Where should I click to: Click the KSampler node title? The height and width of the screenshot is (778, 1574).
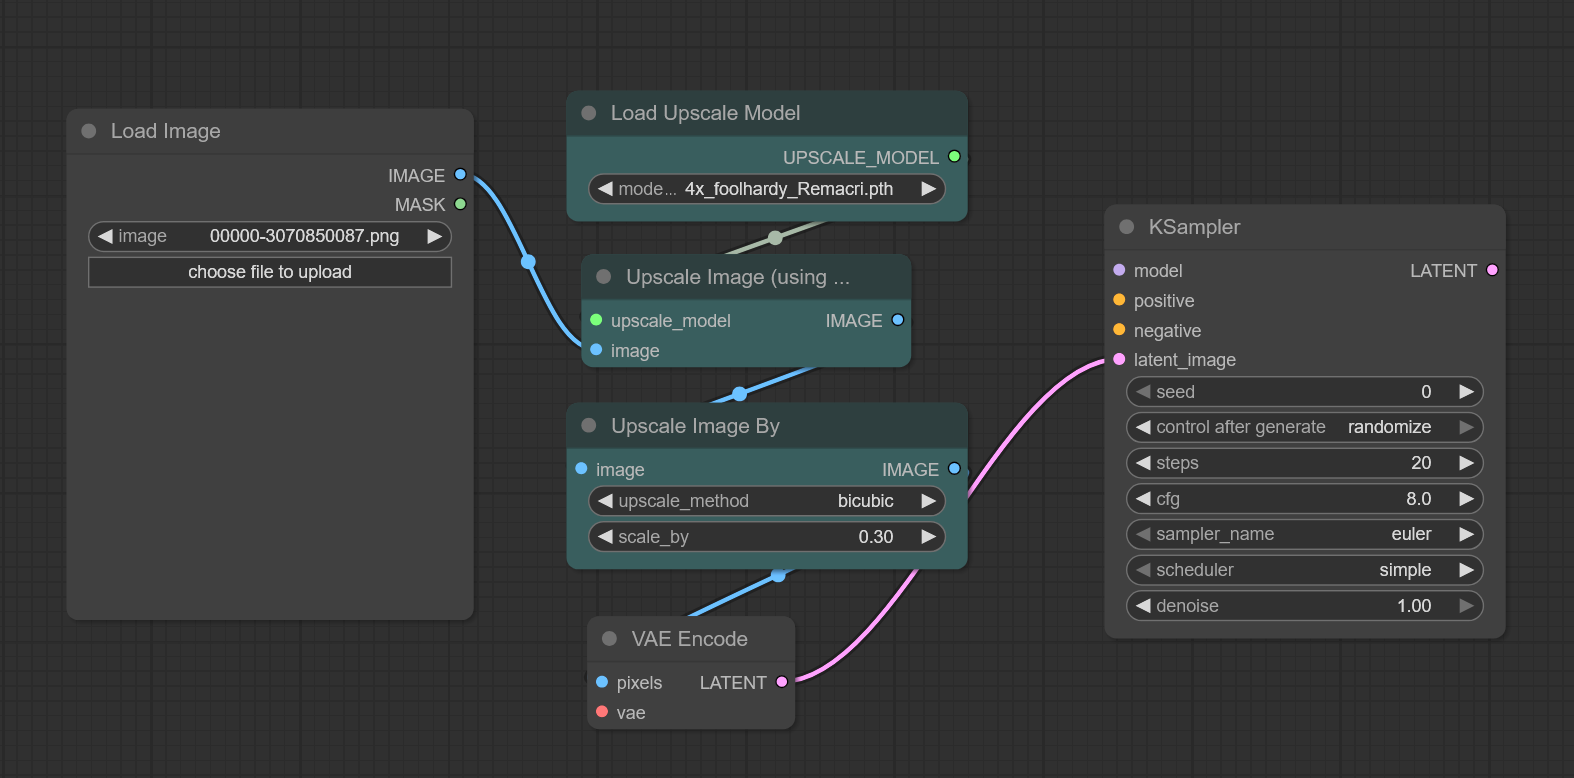coord(1194,227)
